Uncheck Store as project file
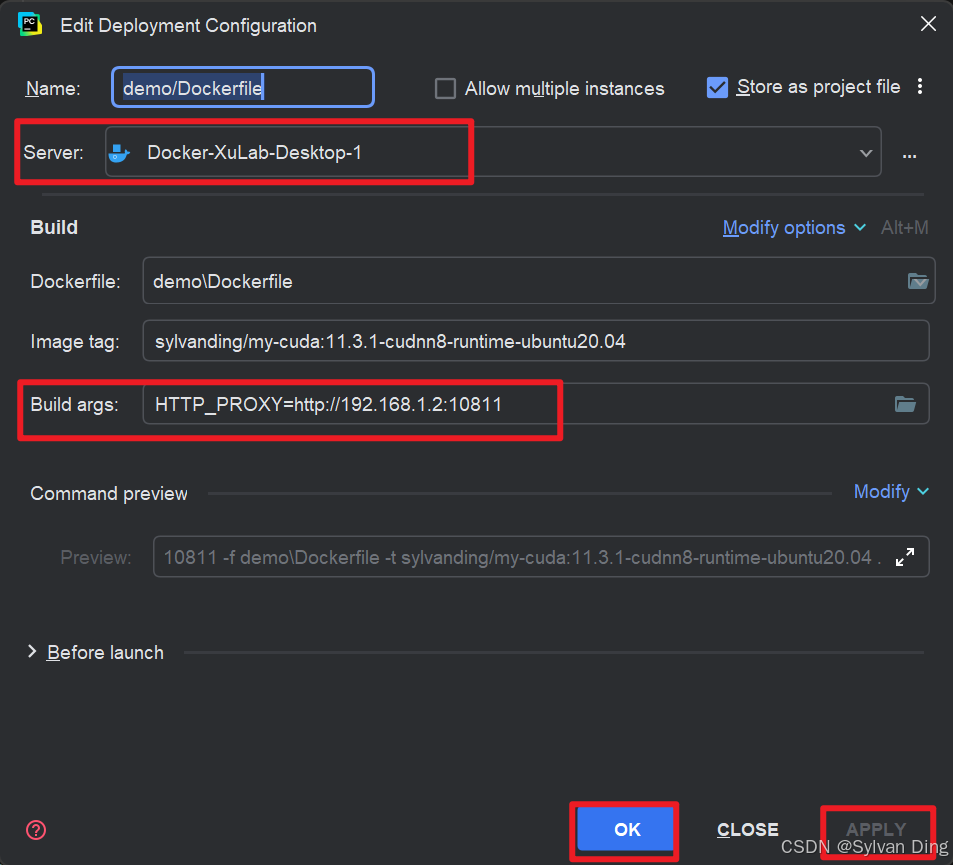Viewport: 953px width, 865px height. [x=717, y=88]
